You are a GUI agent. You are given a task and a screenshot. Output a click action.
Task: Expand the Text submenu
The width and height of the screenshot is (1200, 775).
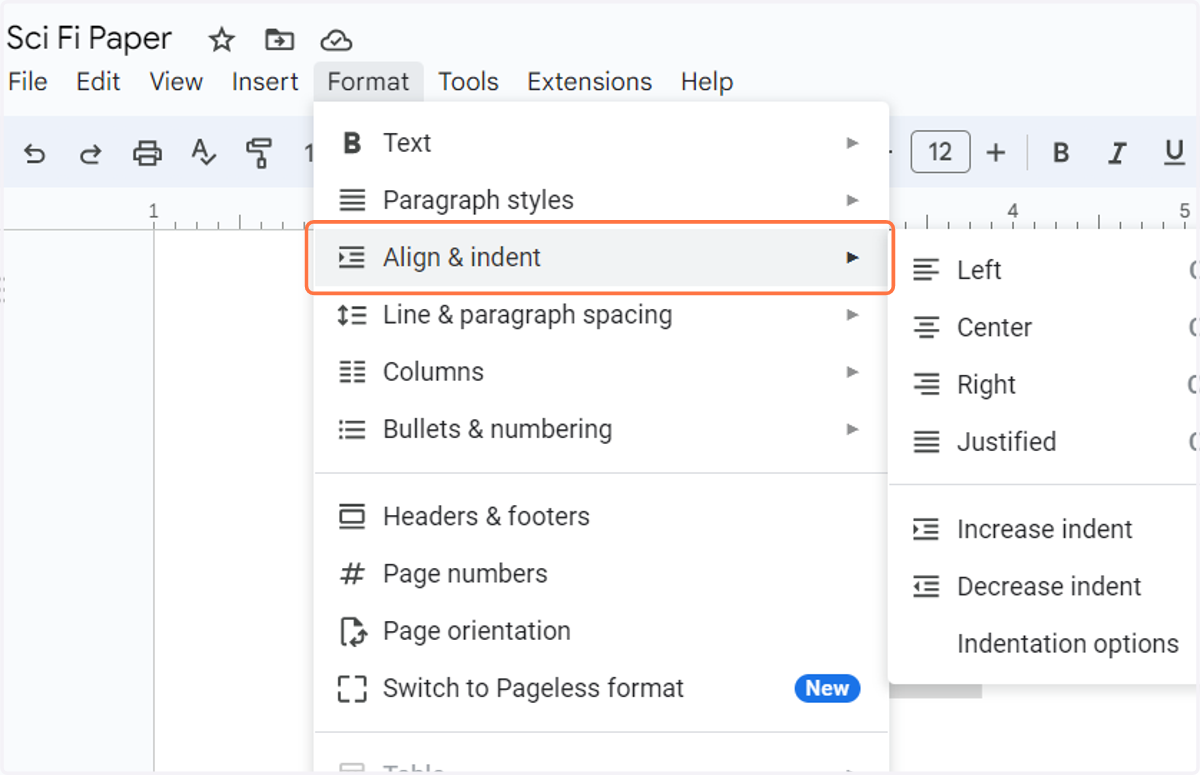[601, 143]
